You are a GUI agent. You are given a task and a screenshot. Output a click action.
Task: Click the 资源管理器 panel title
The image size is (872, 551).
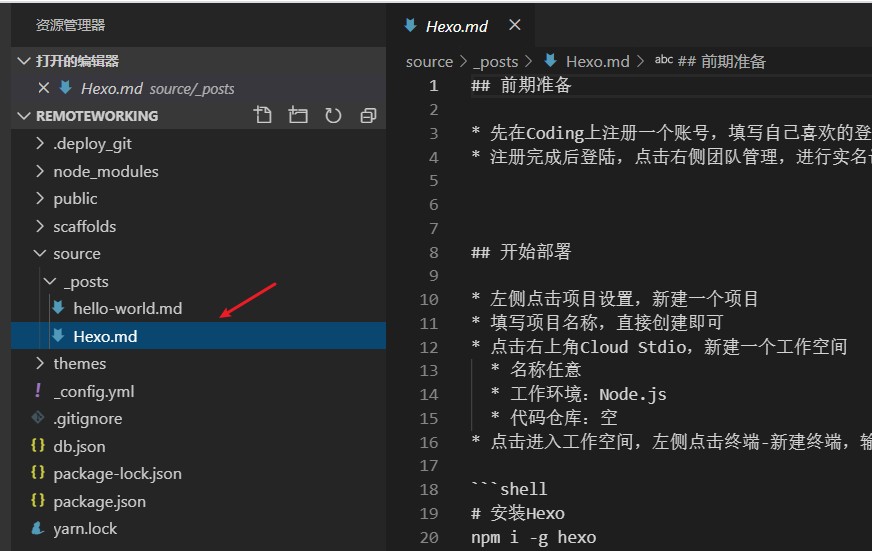71,25
